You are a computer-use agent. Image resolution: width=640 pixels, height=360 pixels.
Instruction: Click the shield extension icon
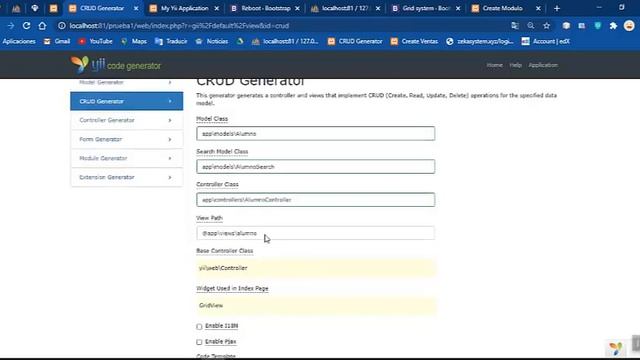pyautogui.click(x=598, y=26)
